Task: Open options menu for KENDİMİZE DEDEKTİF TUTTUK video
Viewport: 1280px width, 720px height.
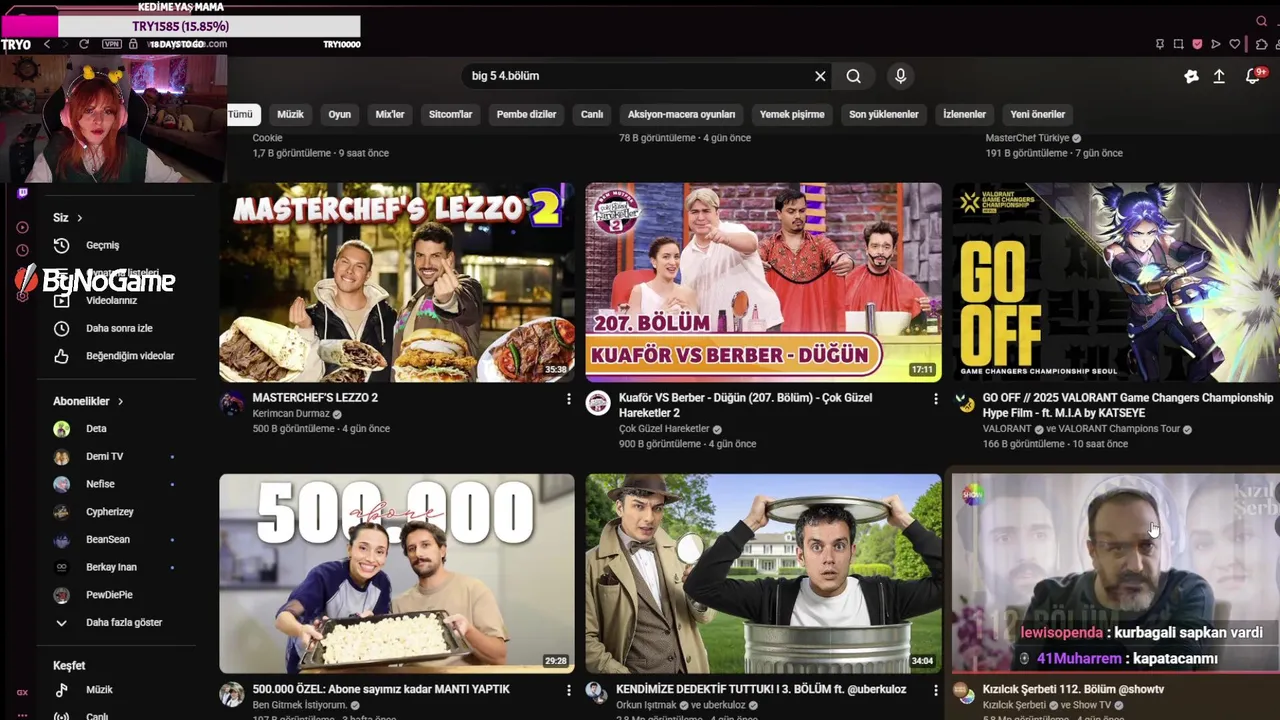Action: click(x=935, y=690)
